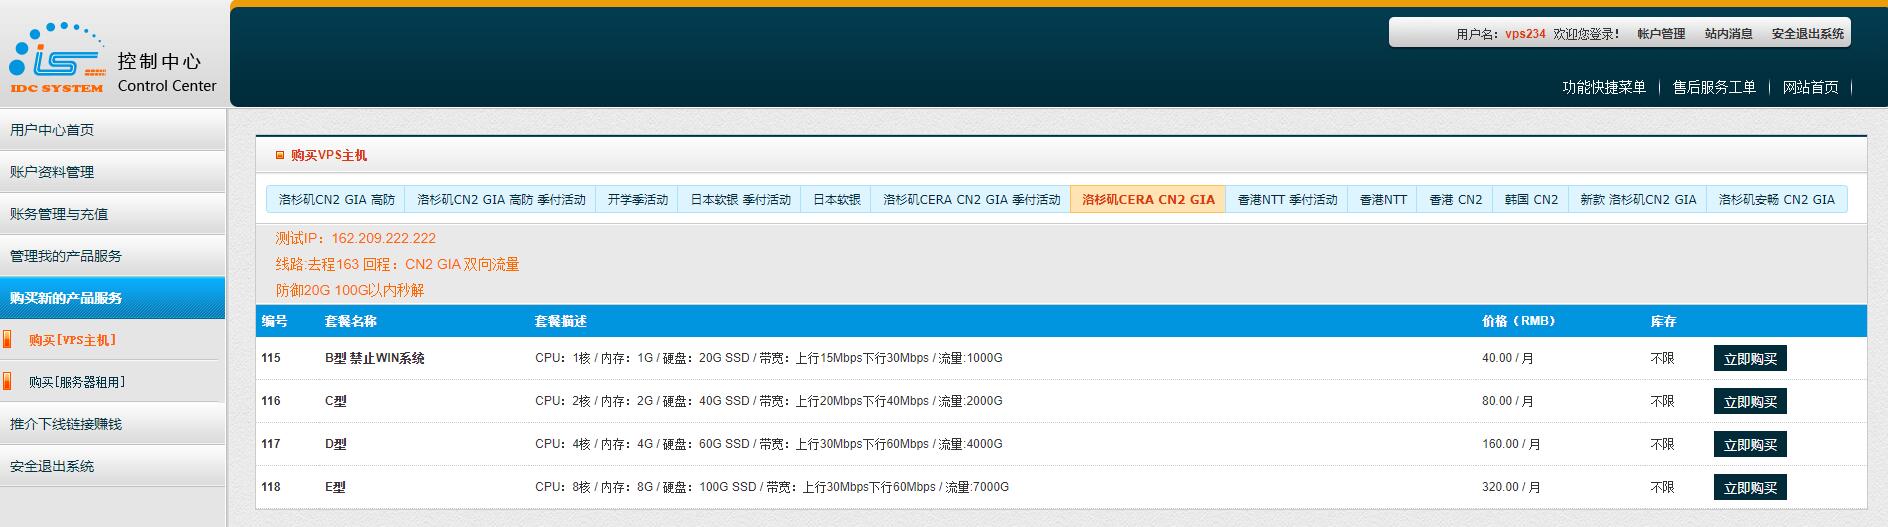
Task: Click 安全退出系统 in the sidebar
Action: (112, 466)
